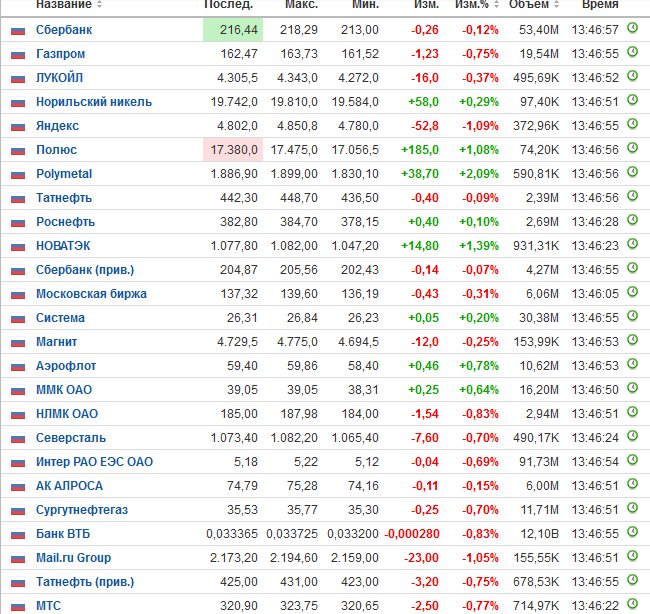Screen dimensions: 650x614
Task: Click the Russian flag icon beside Система
Action: coord(18,319)
